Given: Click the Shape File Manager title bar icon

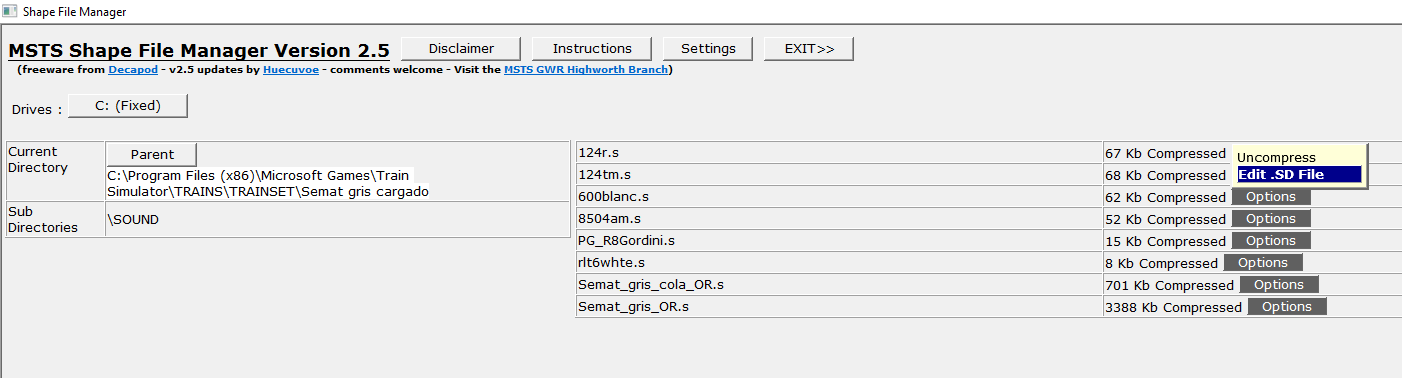Looking at the screenshot, I should pos(10,11).
